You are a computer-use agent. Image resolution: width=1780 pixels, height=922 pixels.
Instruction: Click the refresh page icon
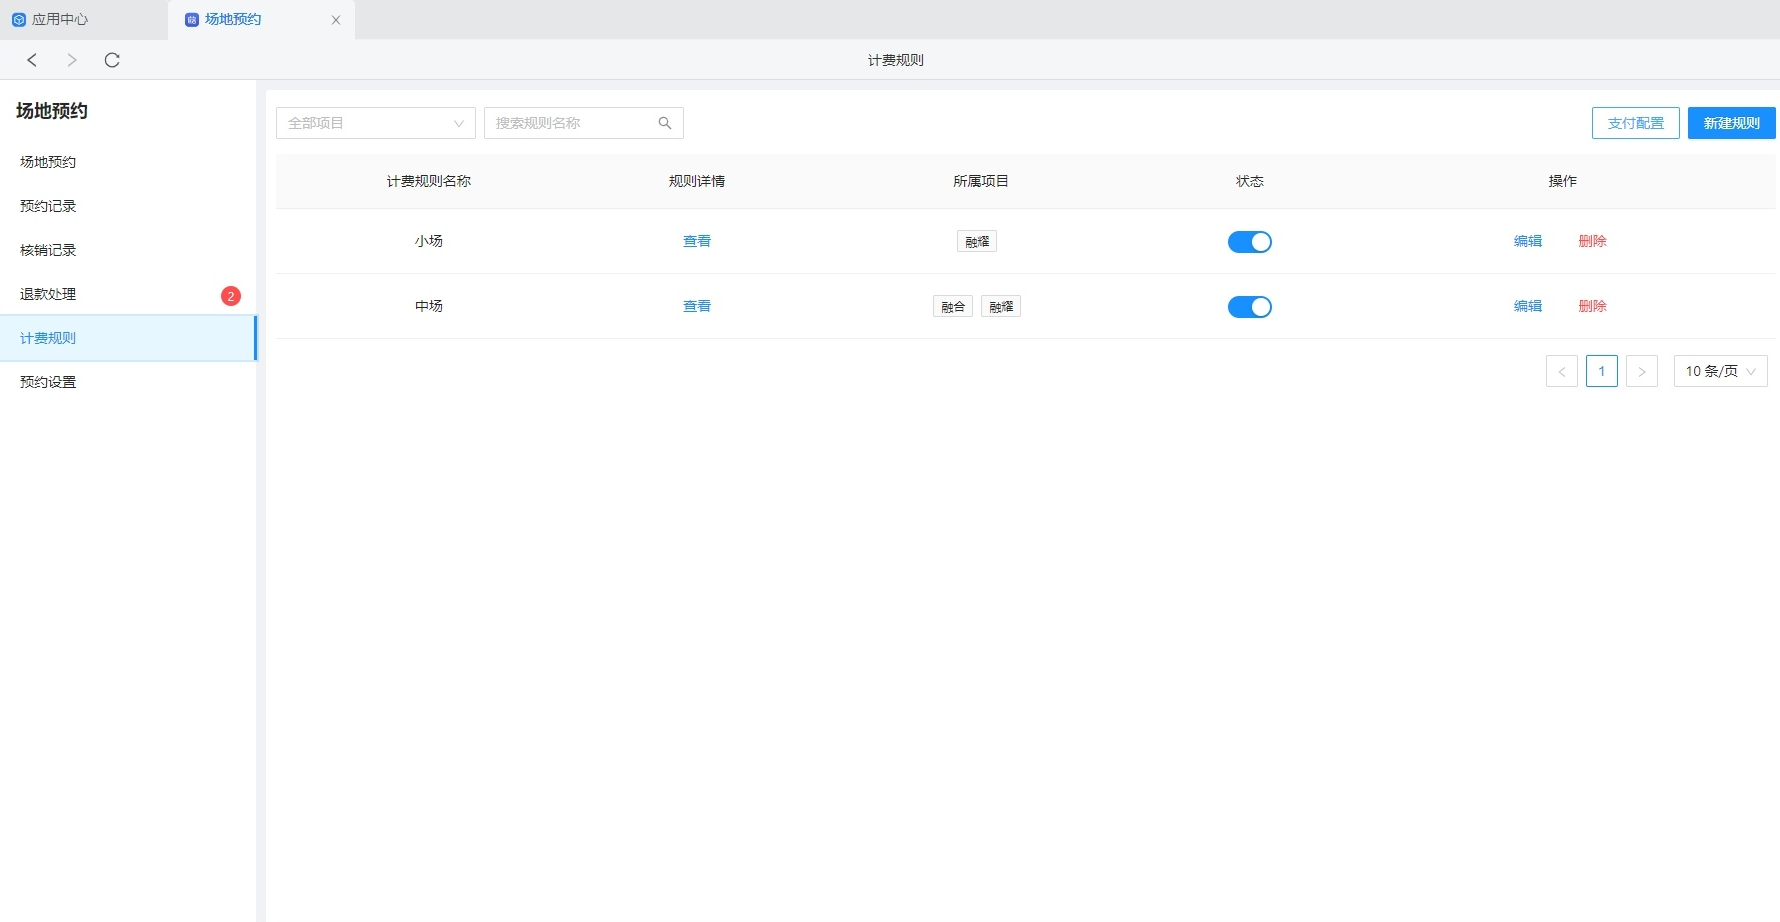click(x=112, y=60)
